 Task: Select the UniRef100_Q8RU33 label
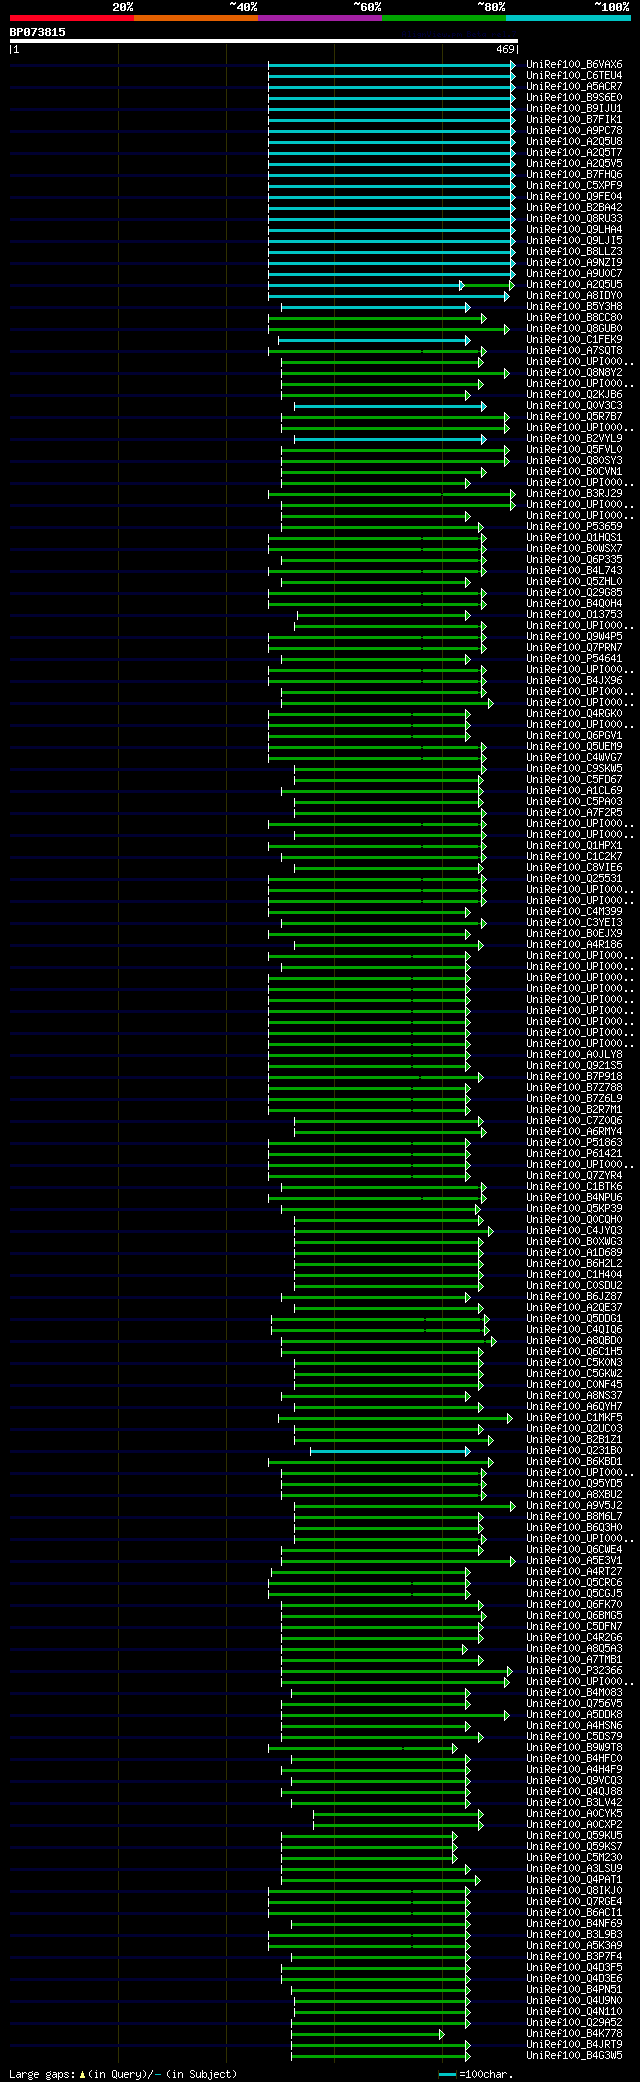574,219
